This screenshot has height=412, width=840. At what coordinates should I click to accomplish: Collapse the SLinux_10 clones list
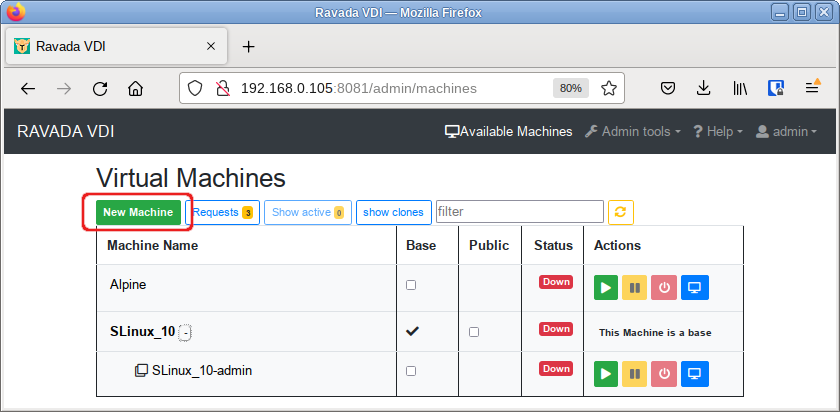pos(185,333)
